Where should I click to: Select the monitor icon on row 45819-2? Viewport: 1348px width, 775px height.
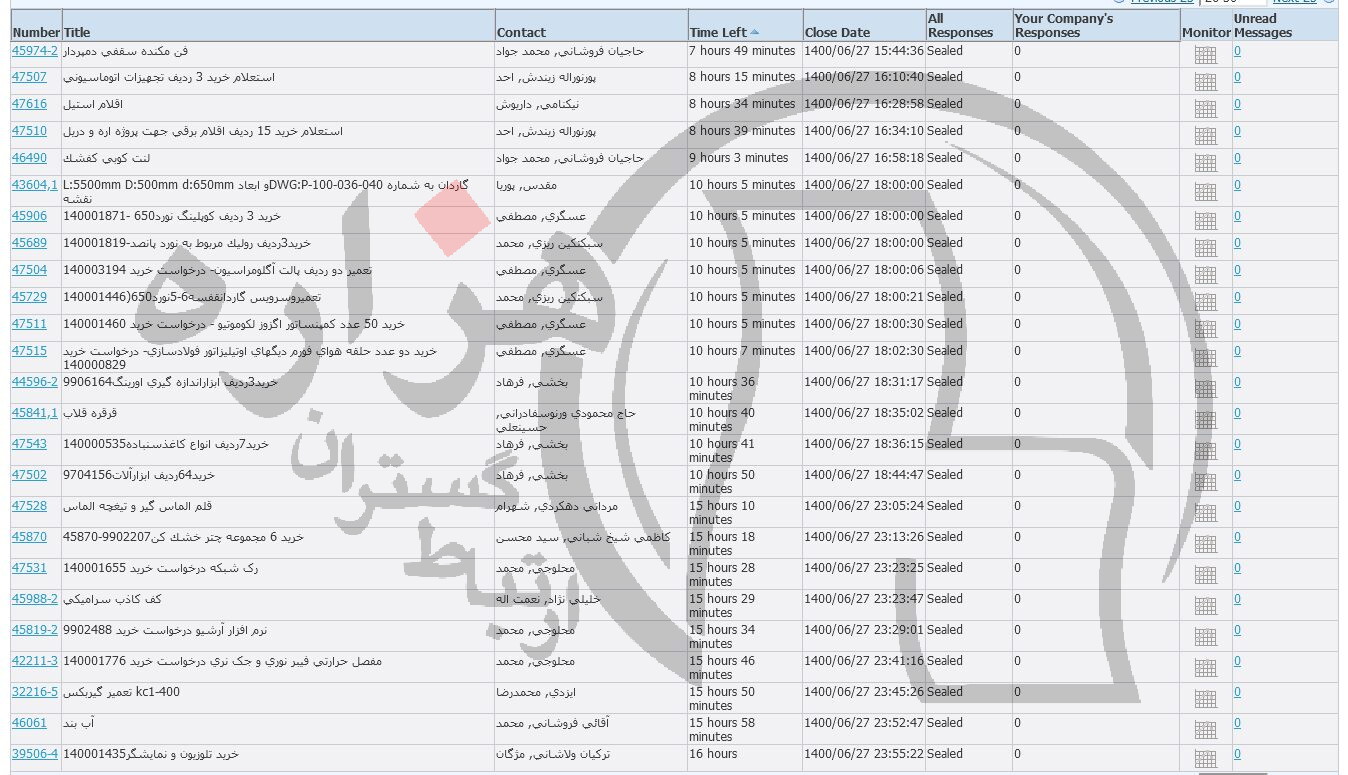pos(1205,636)
